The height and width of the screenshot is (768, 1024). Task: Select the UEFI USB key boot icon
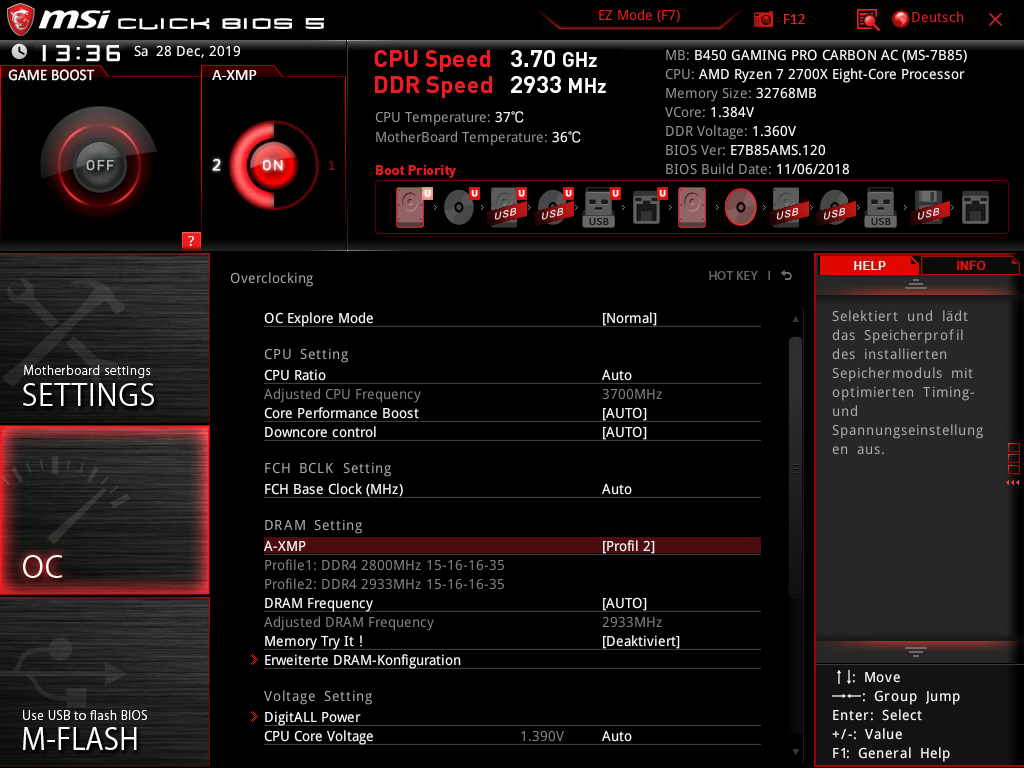pos(600,208)
